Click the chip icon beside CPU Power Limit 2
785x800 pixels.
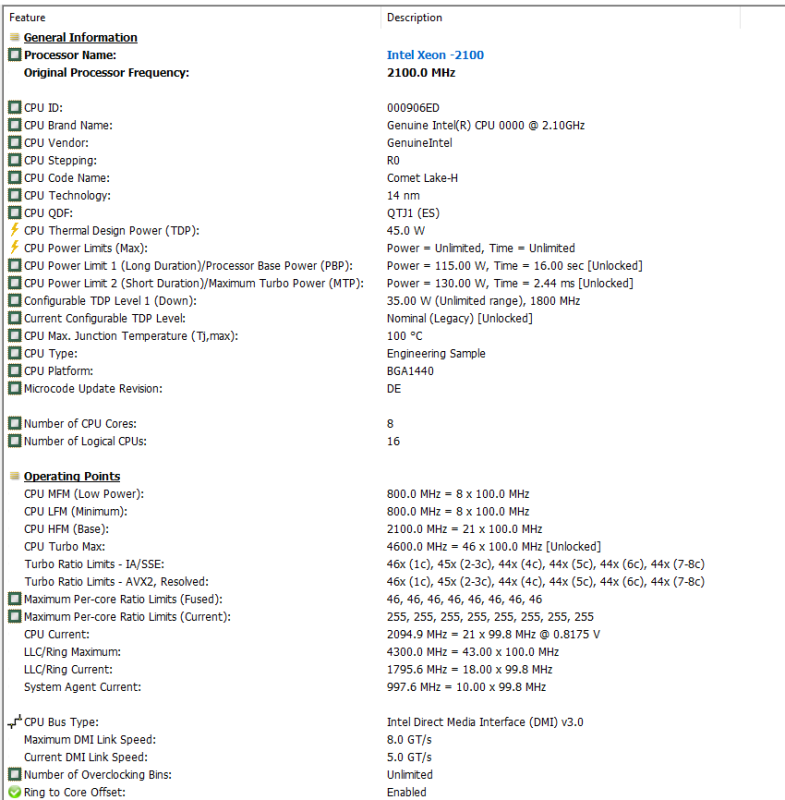[x=15, y=283]
